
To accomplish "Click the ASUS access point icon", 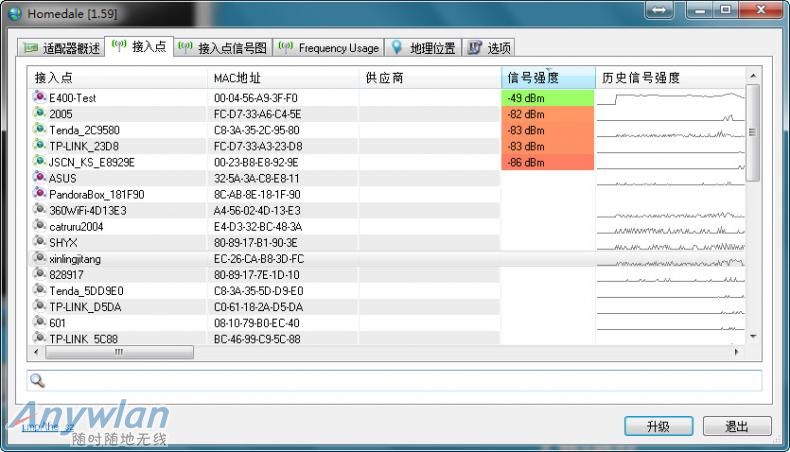I will (x=39, y=177).
